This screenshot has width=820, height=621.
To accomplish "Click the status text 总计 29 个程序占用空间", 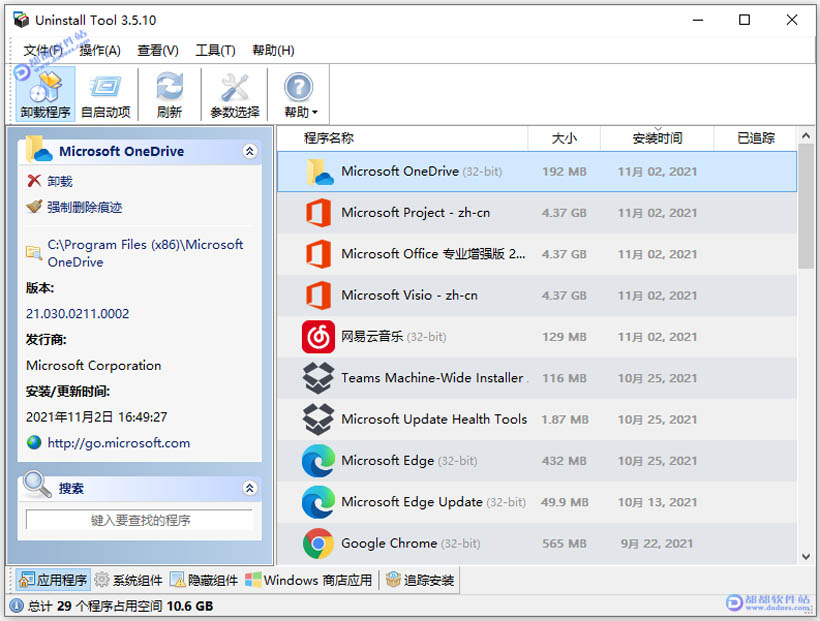I will pyautogui.click(x=95, y=606).
